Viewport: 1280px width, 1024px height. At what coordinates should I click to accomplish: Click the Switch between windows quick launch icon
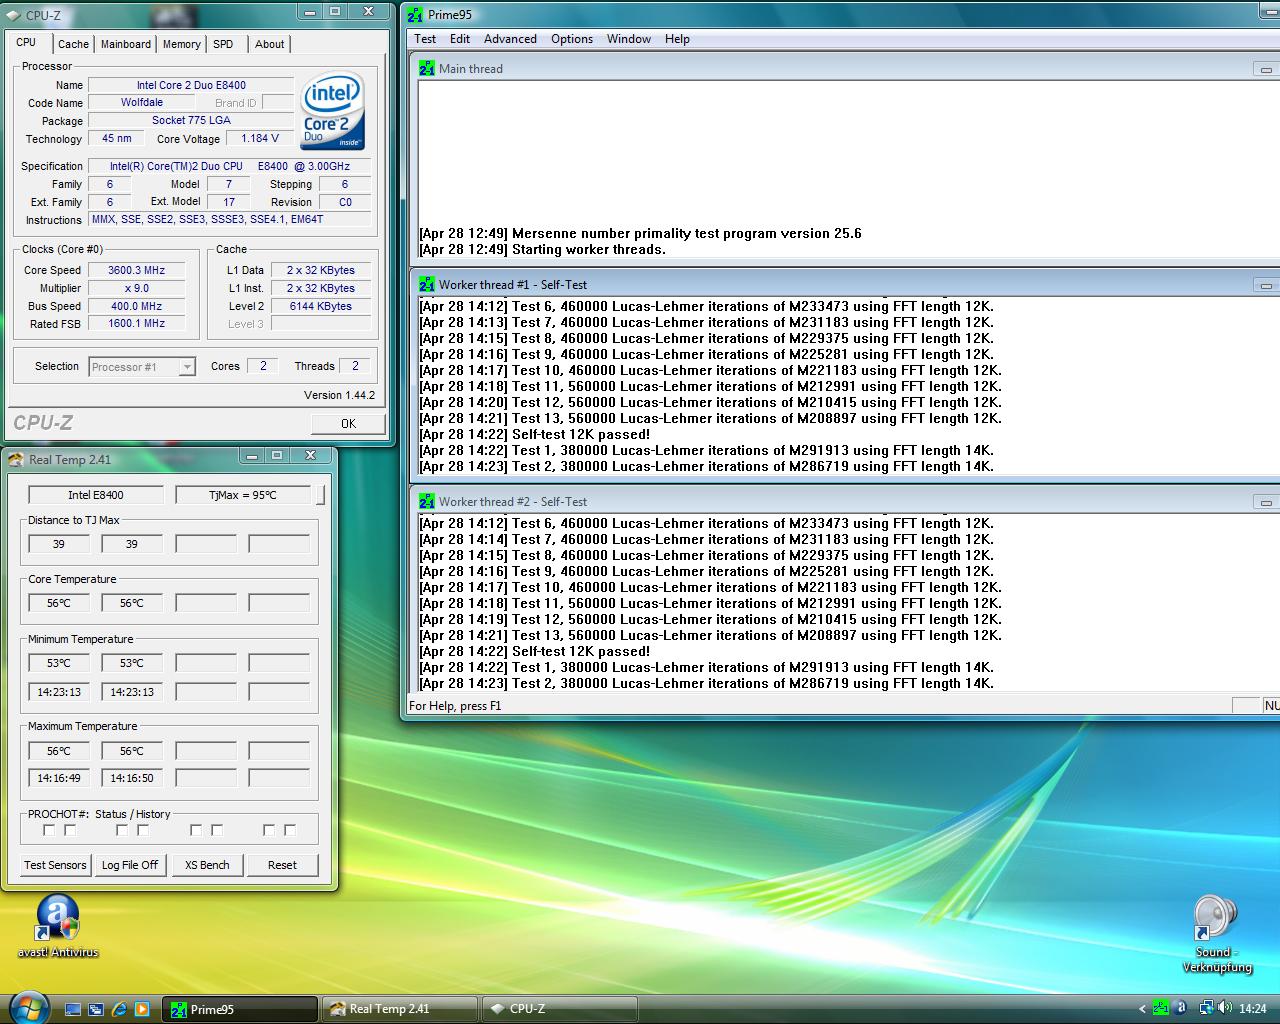click(x=96, y=1009)
